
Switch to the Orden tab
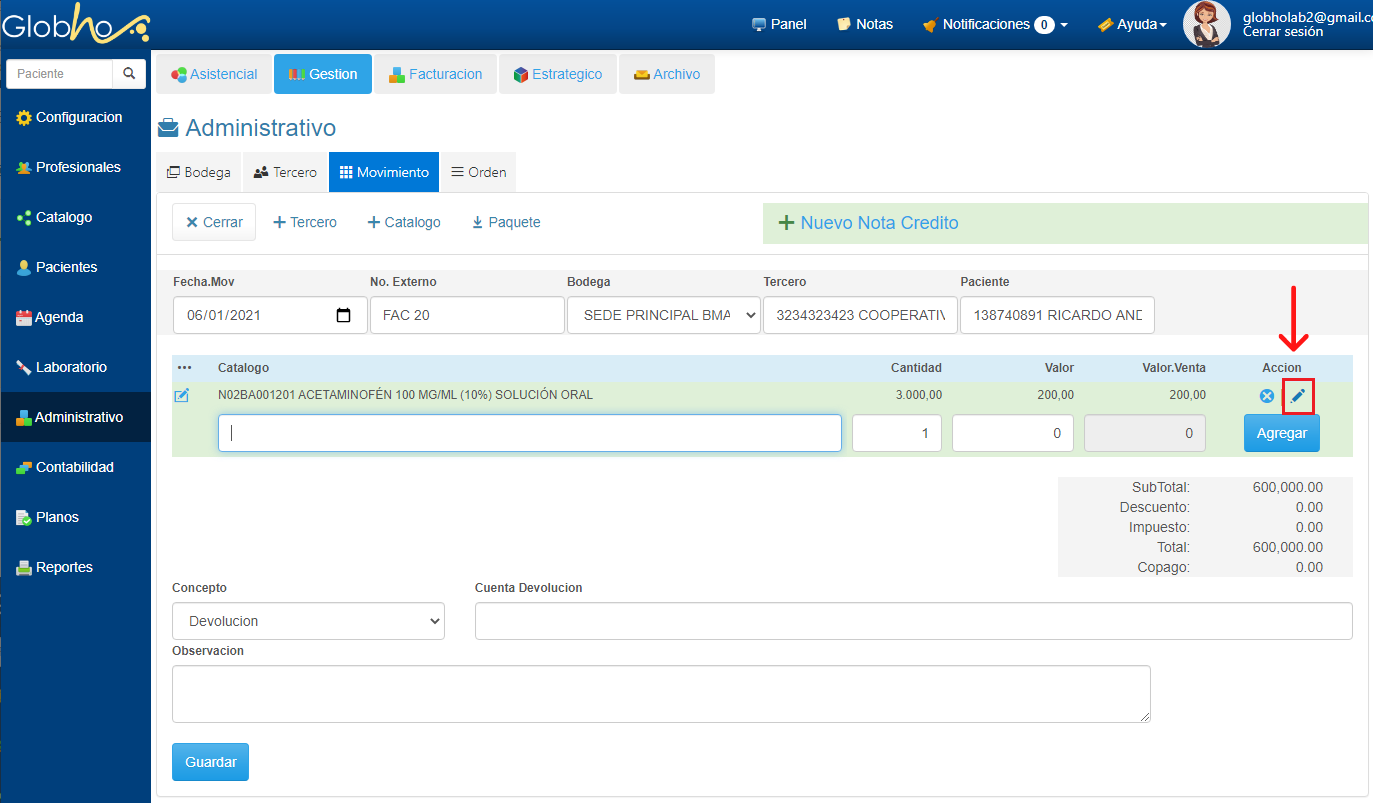pyautogui.click(x=478, y=172)
